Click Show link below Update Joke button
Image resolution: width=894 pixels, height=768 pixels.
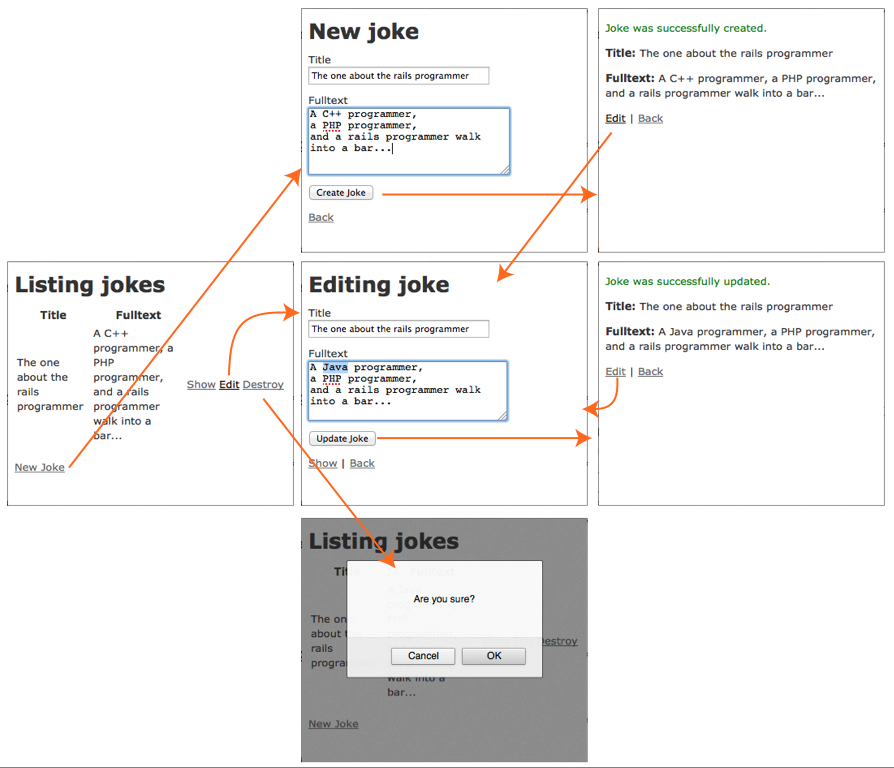(323, 463)
